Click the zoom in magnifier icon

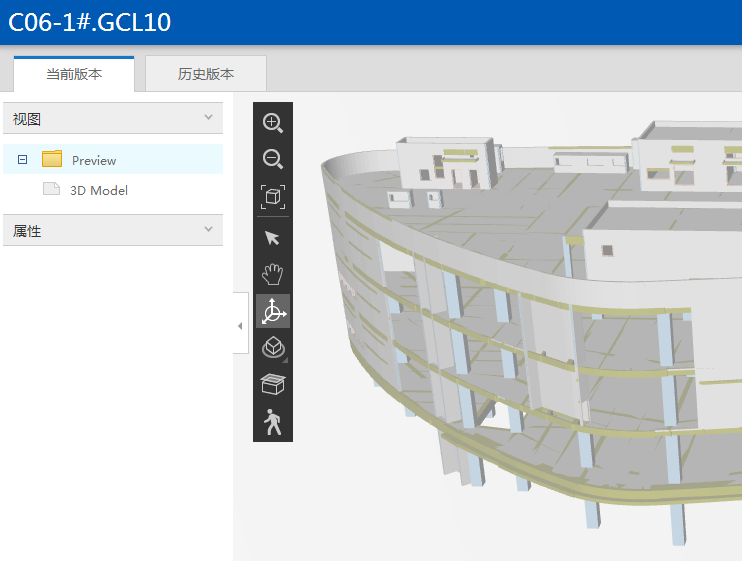coord(272,122)
